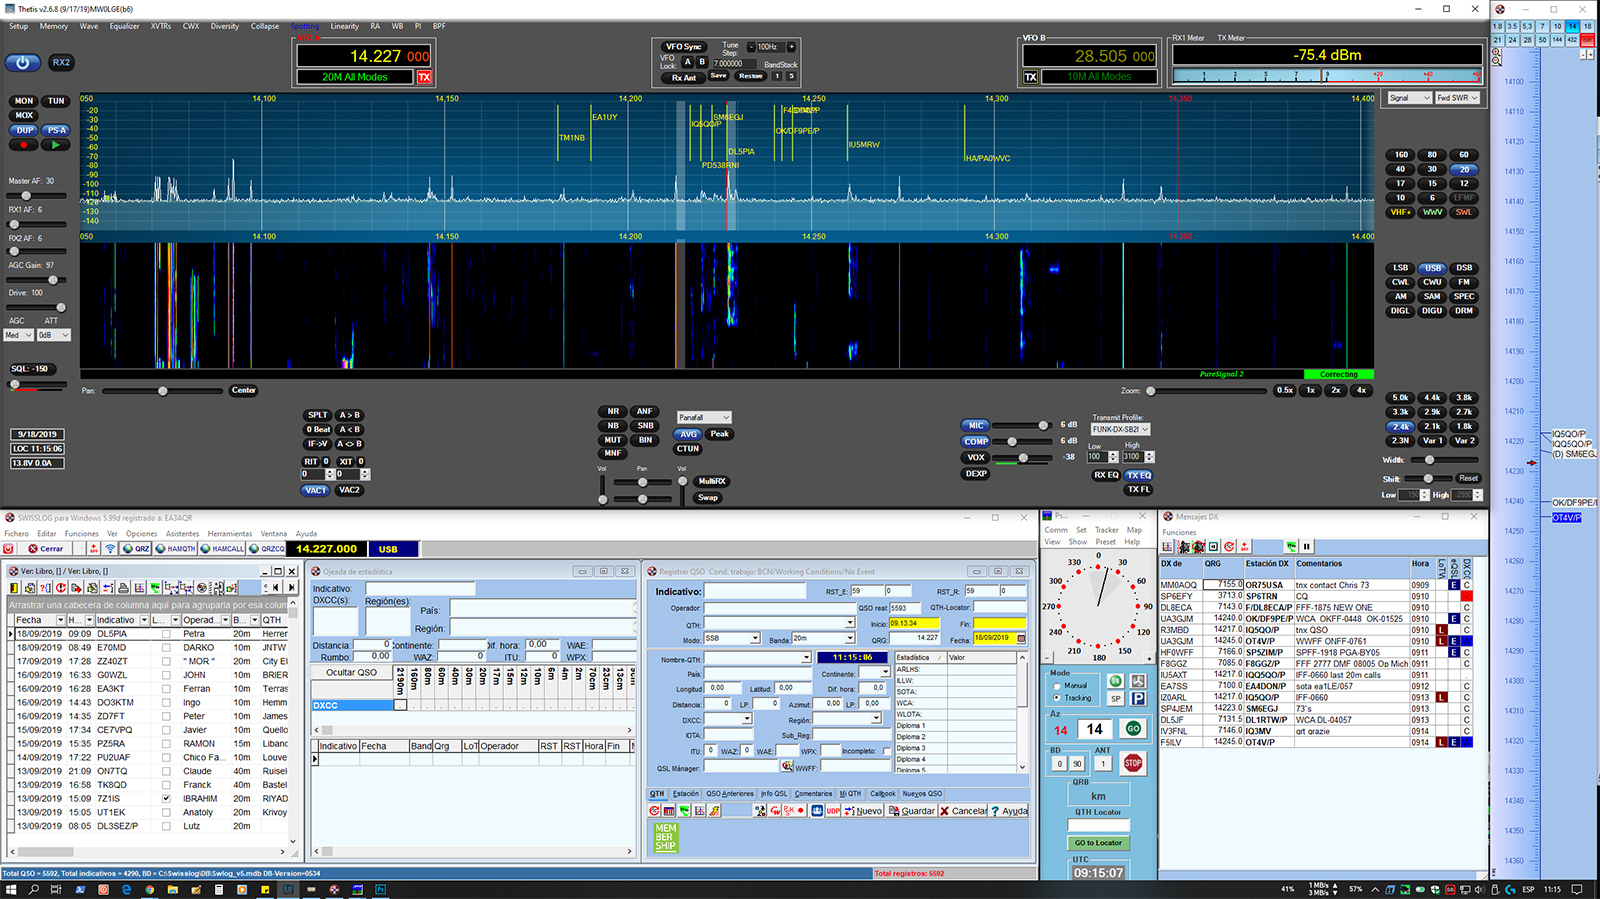This screenshot has width=1600, height=899.
Task: Click the Cerrar button in Swisslog toolbar
Action: 46,549
